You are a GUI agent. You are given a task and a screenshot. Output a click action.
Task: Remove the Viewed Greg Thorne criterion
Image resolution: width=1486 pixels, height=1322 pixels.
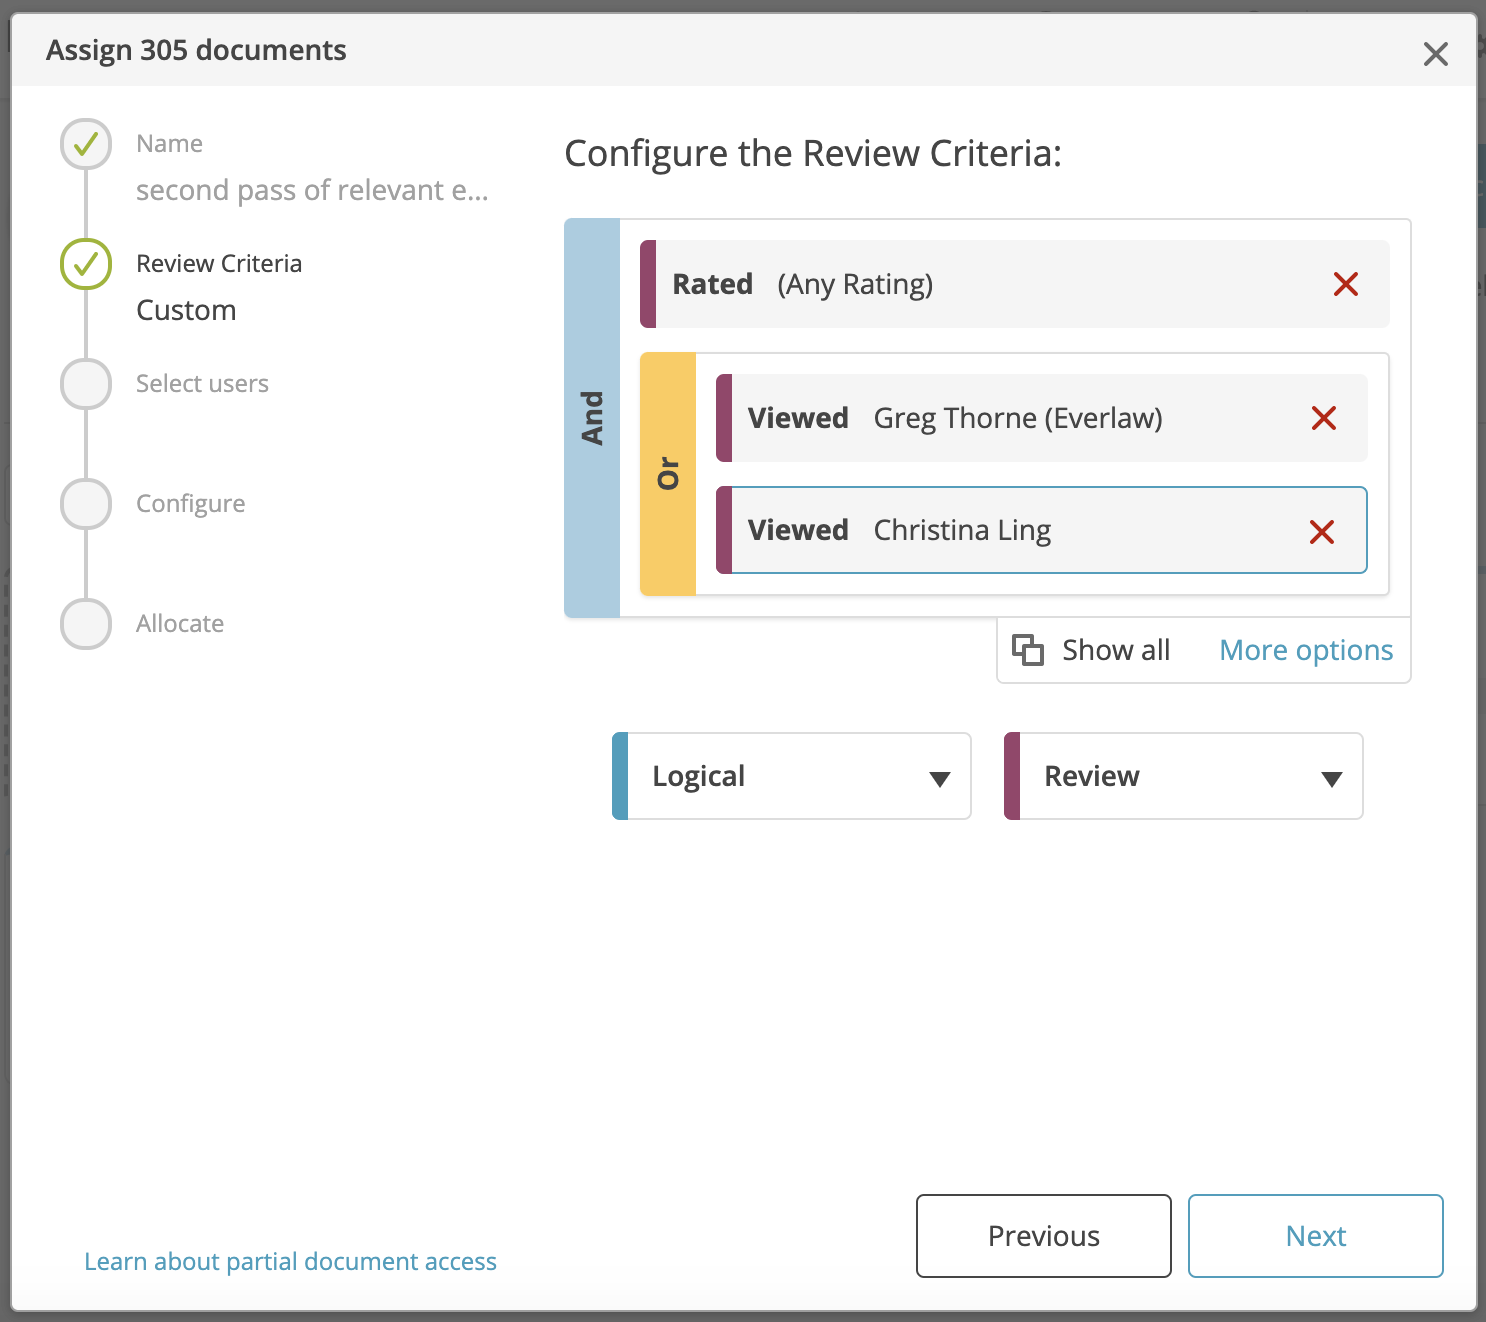1324,418
